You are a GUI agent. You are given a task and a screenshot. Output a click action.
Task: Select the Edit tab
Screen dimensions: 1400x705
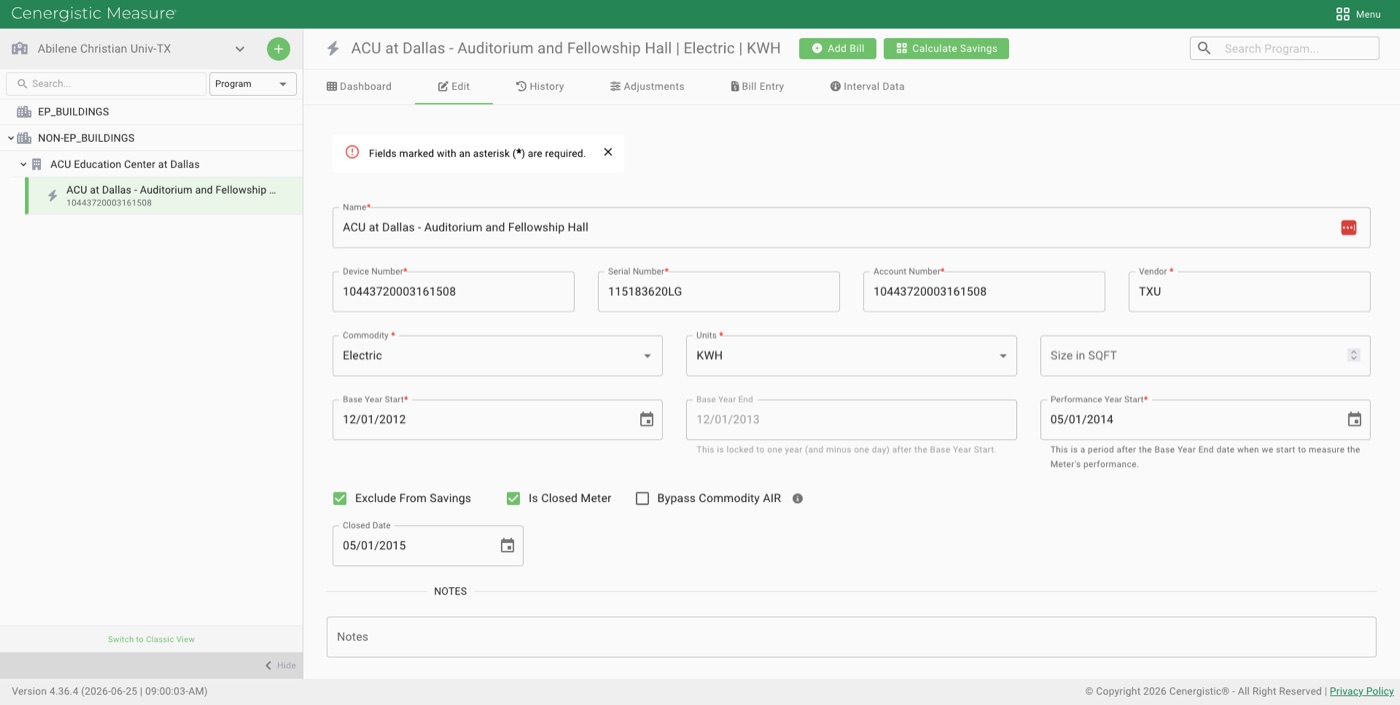[x=454, y=86]
